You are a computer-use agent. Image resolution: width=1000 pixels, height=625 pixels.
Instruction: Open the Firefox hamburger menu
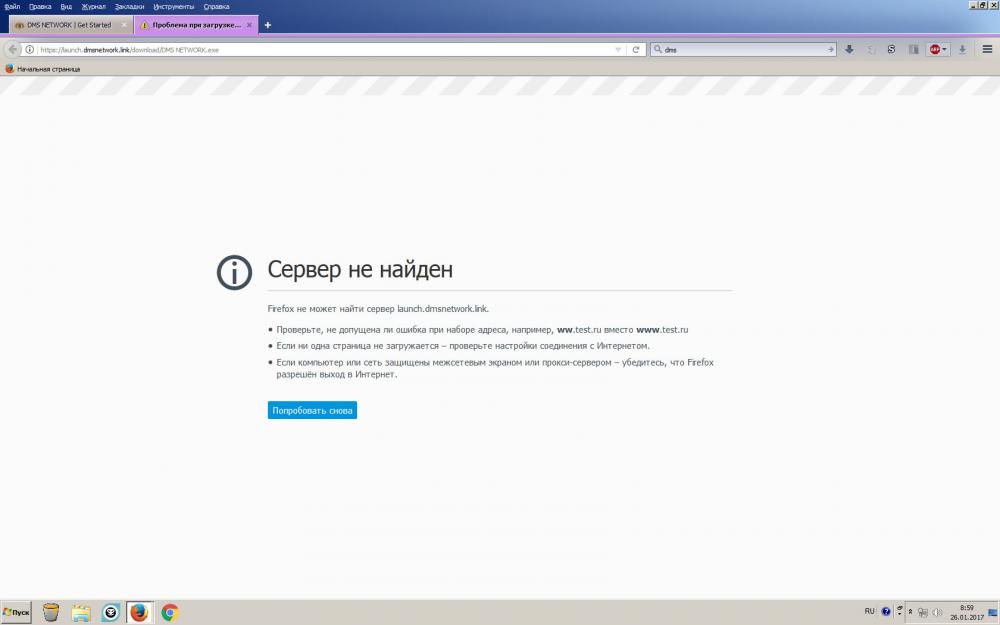coord(987,49)
